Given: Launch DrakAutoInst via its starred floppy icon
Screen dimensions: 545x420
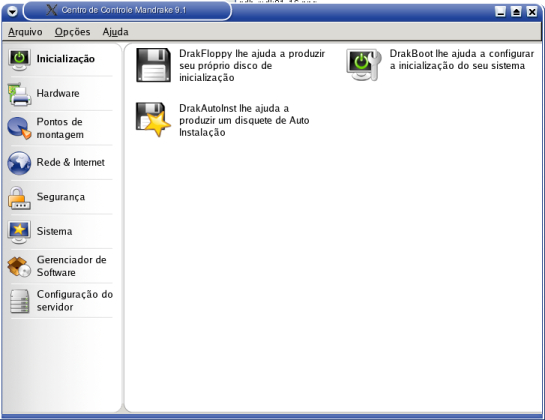Looking at the screenshot, I should point(153,120).
